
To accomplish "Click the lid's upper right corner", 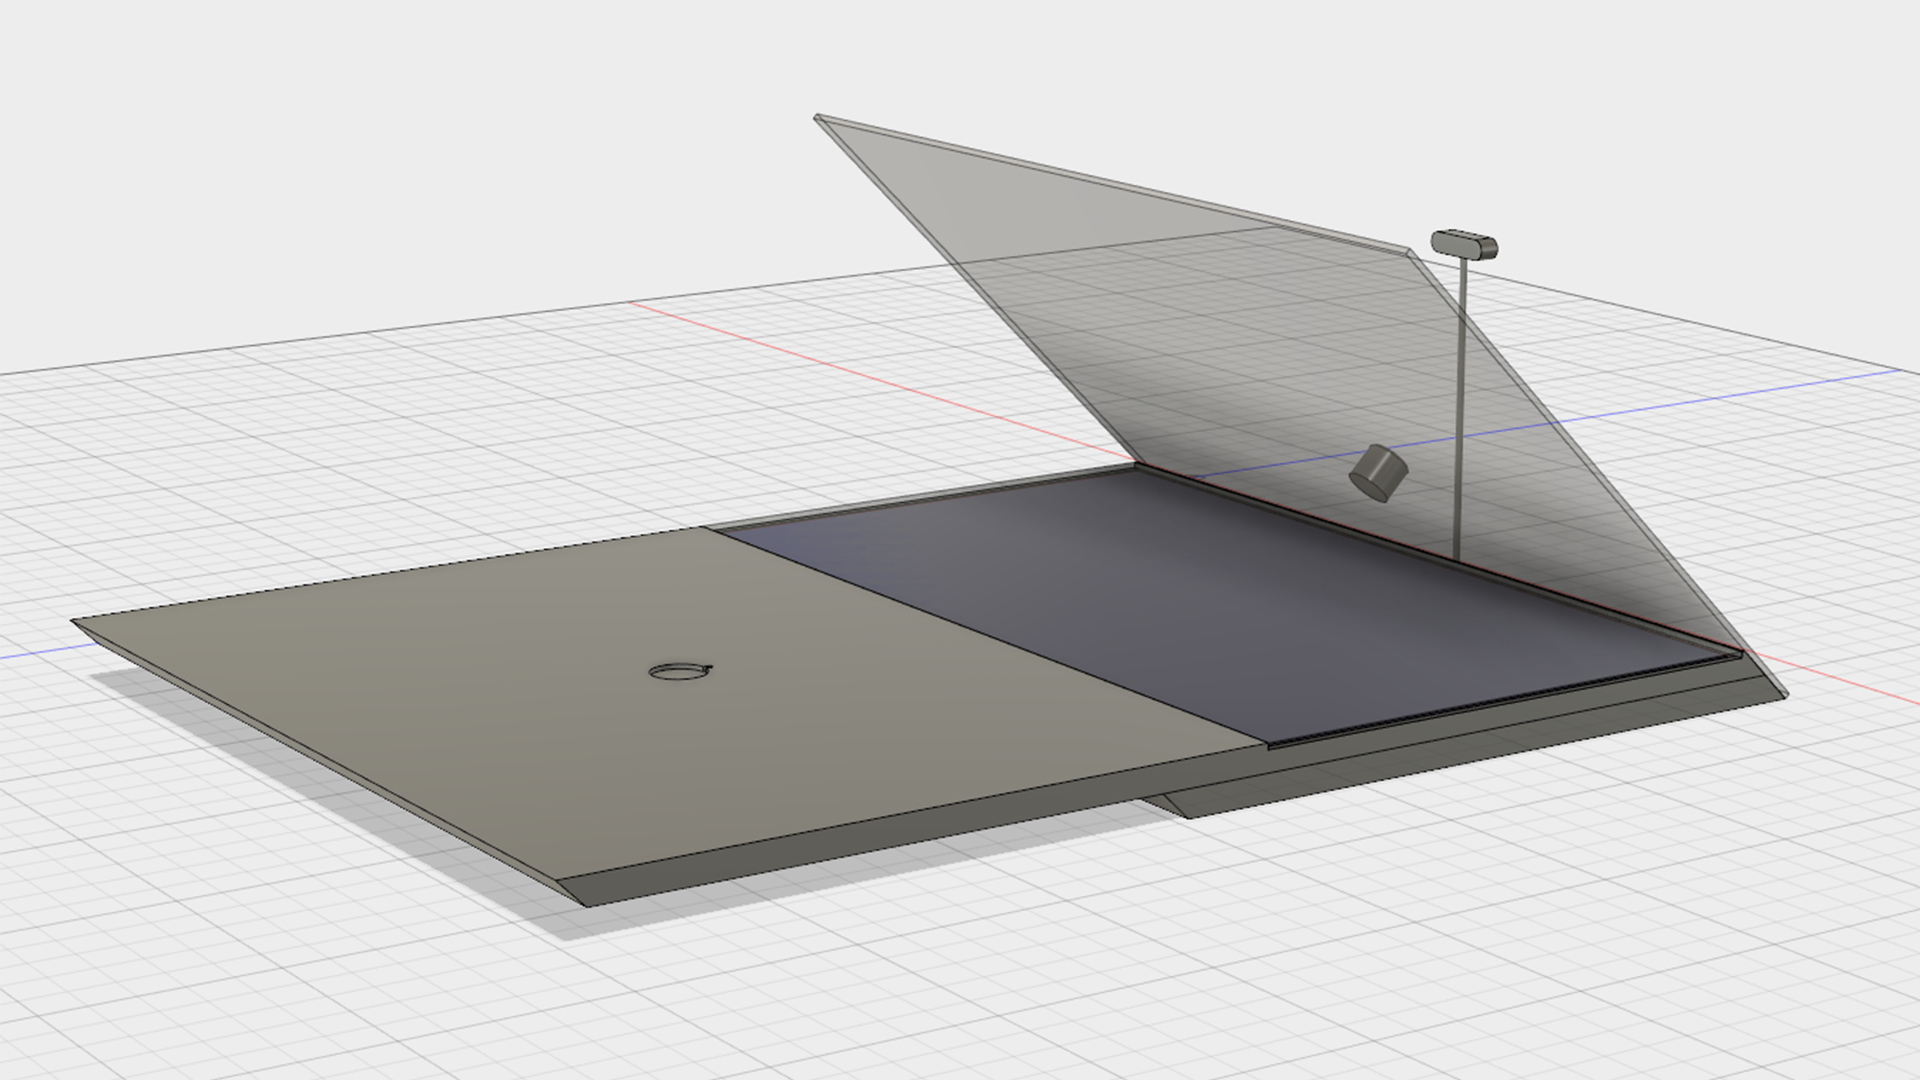I will tap(1407, 250).
